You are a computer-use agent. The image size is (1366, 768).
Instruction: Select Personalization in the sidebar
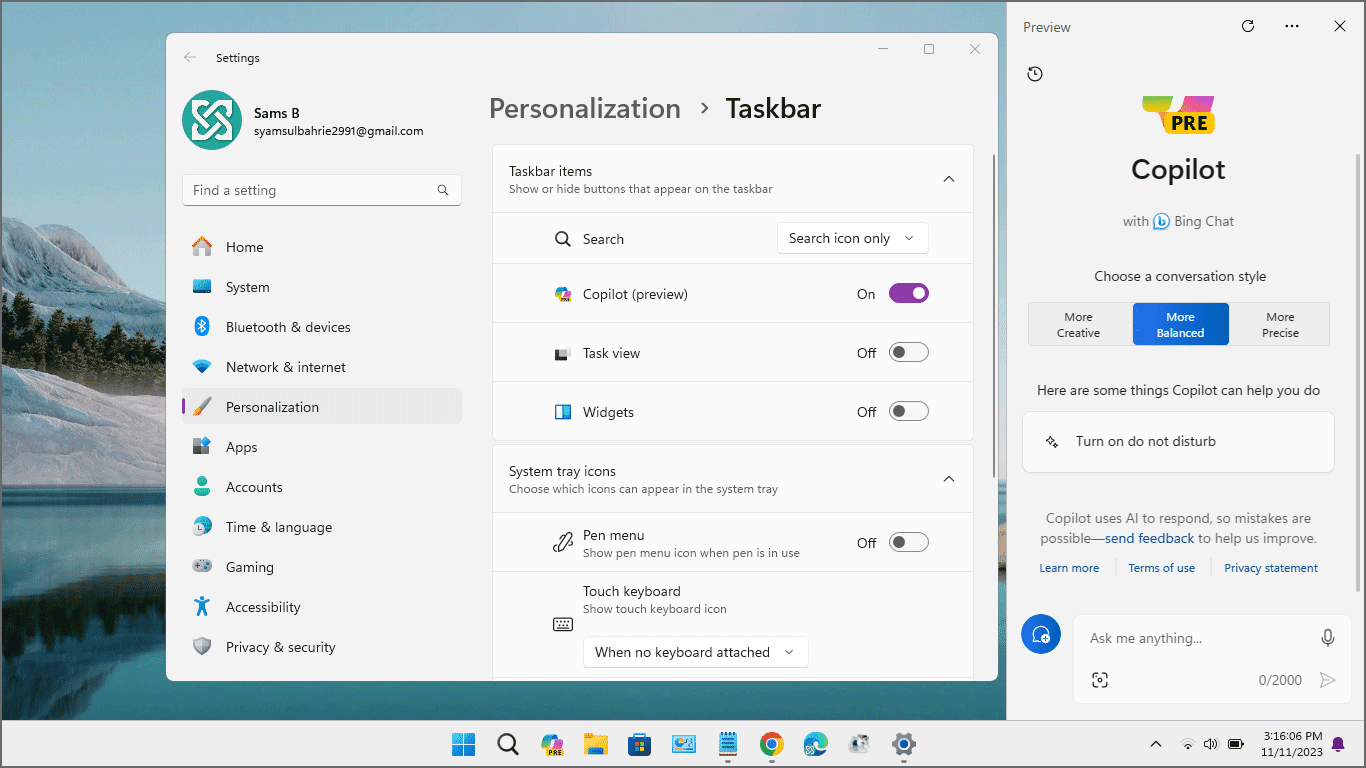(322, 407)
